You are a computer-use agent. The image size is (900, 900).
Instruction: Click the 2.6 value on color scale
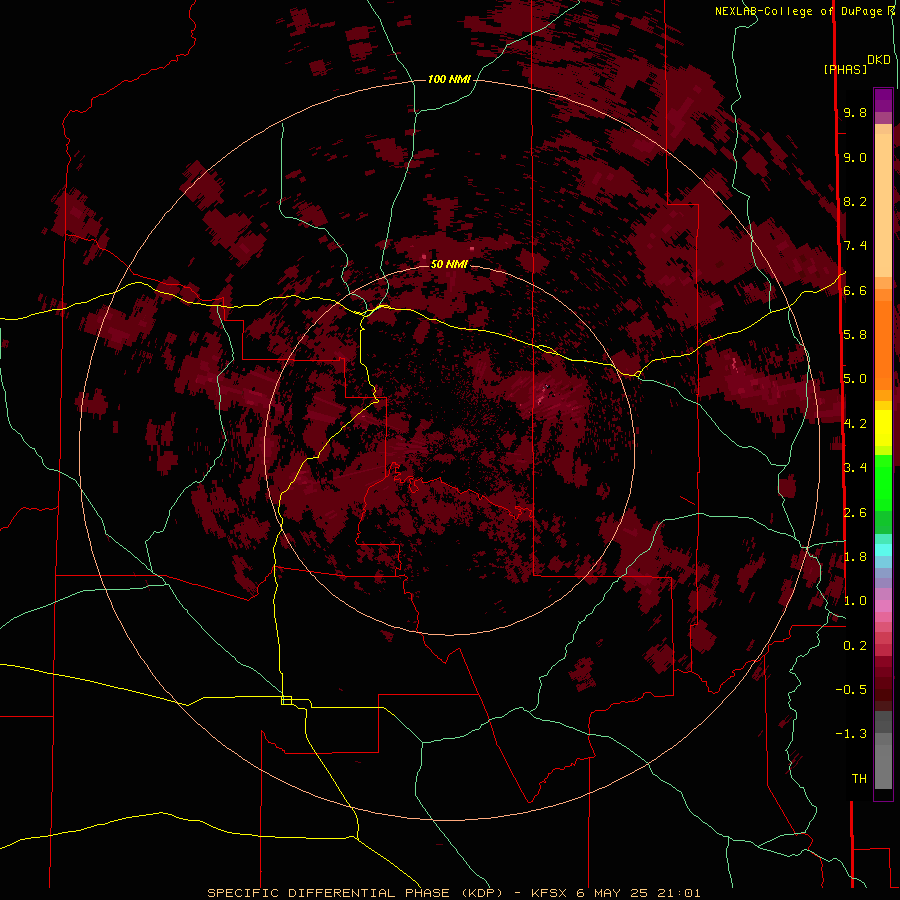point(855,513)
